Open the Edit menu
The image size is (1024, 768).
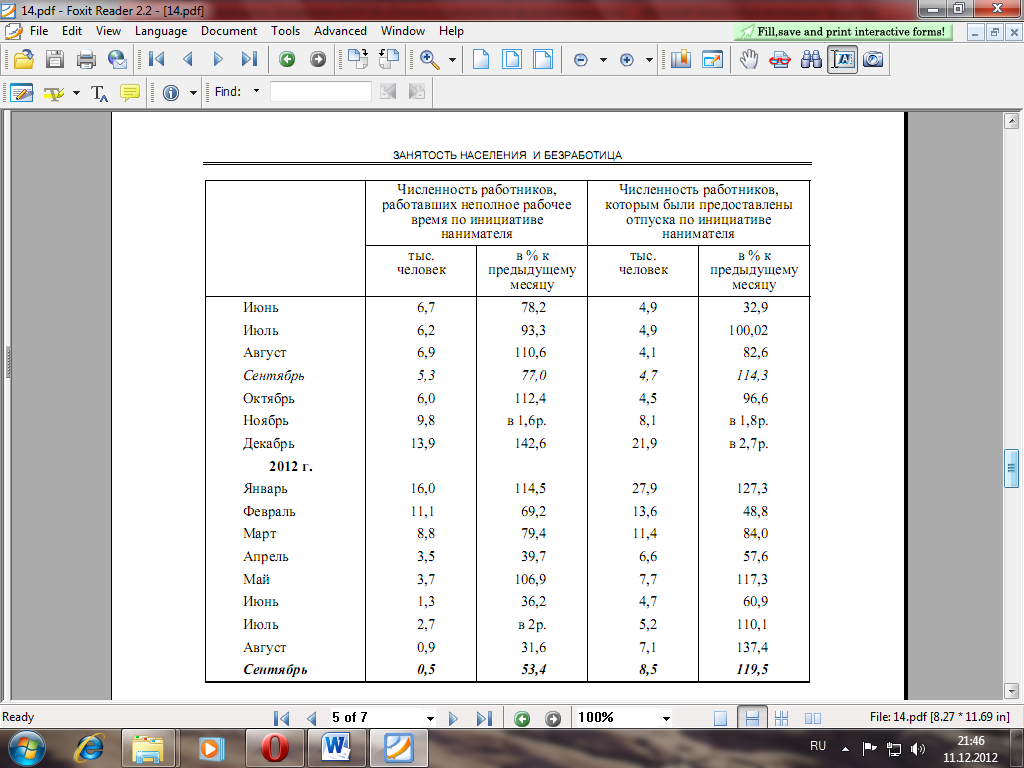(x=72, y=31)
